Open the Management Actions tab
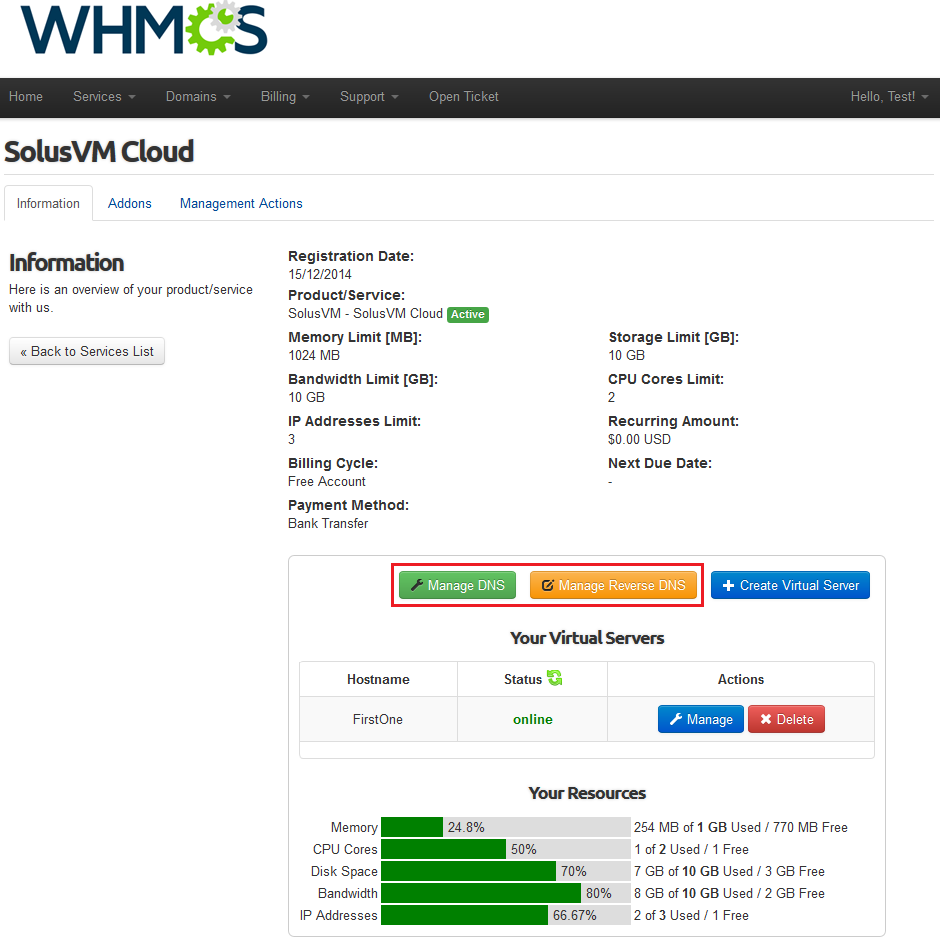Viewport: 940px width, 950px height. tap(241, 204)
